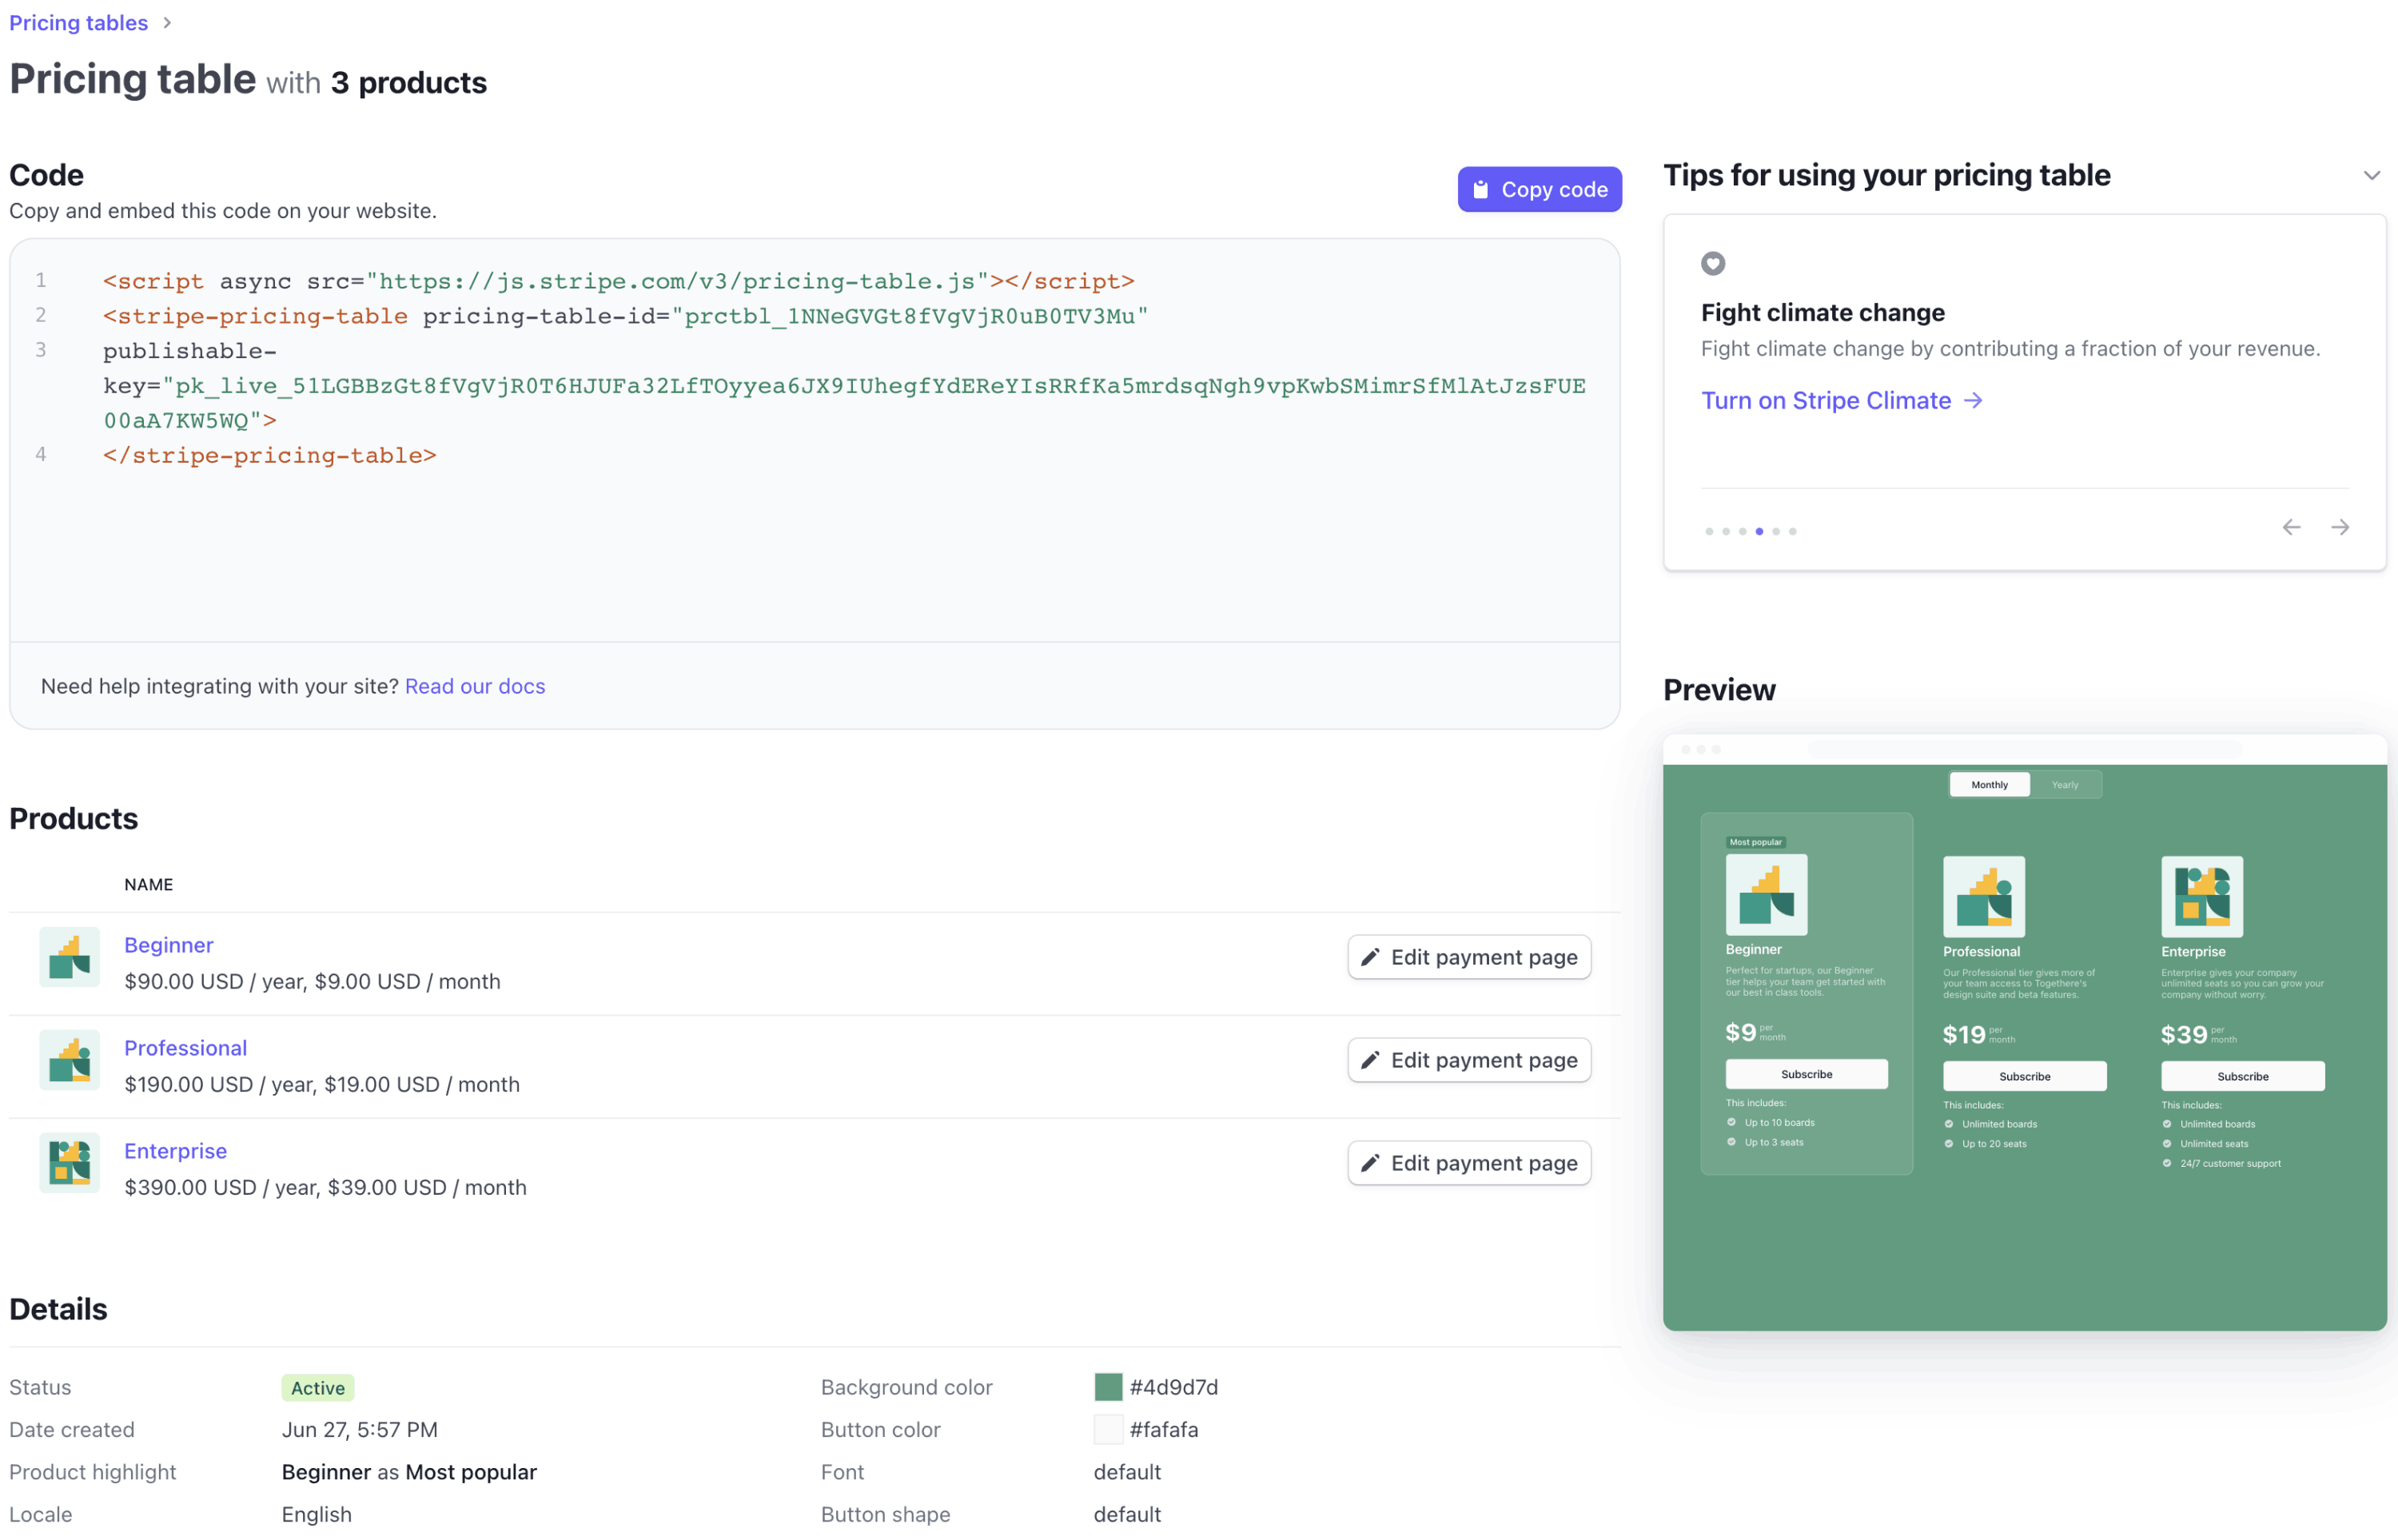Viewport: 2398px width, 1540px height.
Task: Click the pricing-table-id value in the code
Action: (x=910, y=316)
